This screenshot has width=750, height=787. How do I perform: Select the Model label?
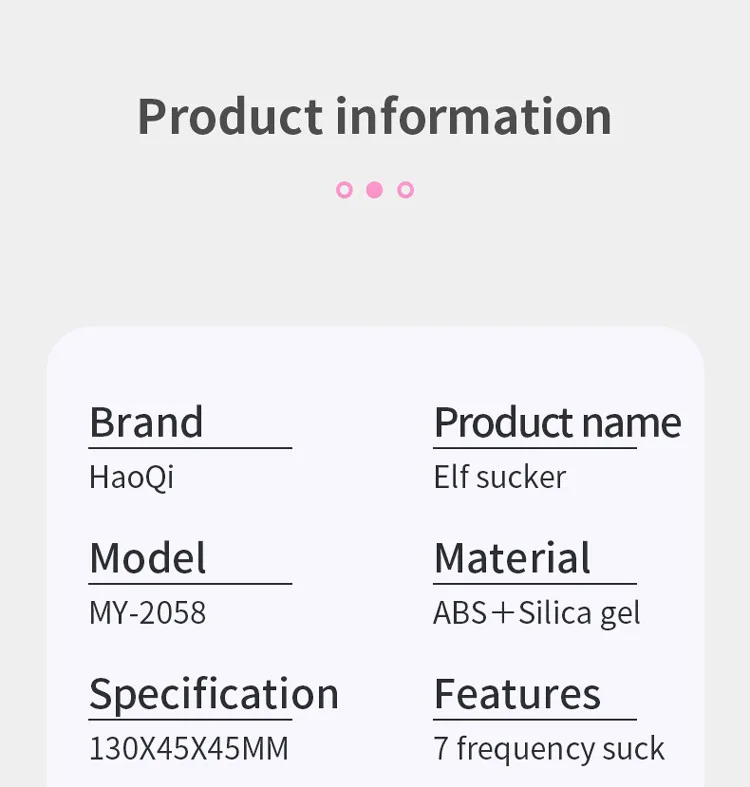148,558
